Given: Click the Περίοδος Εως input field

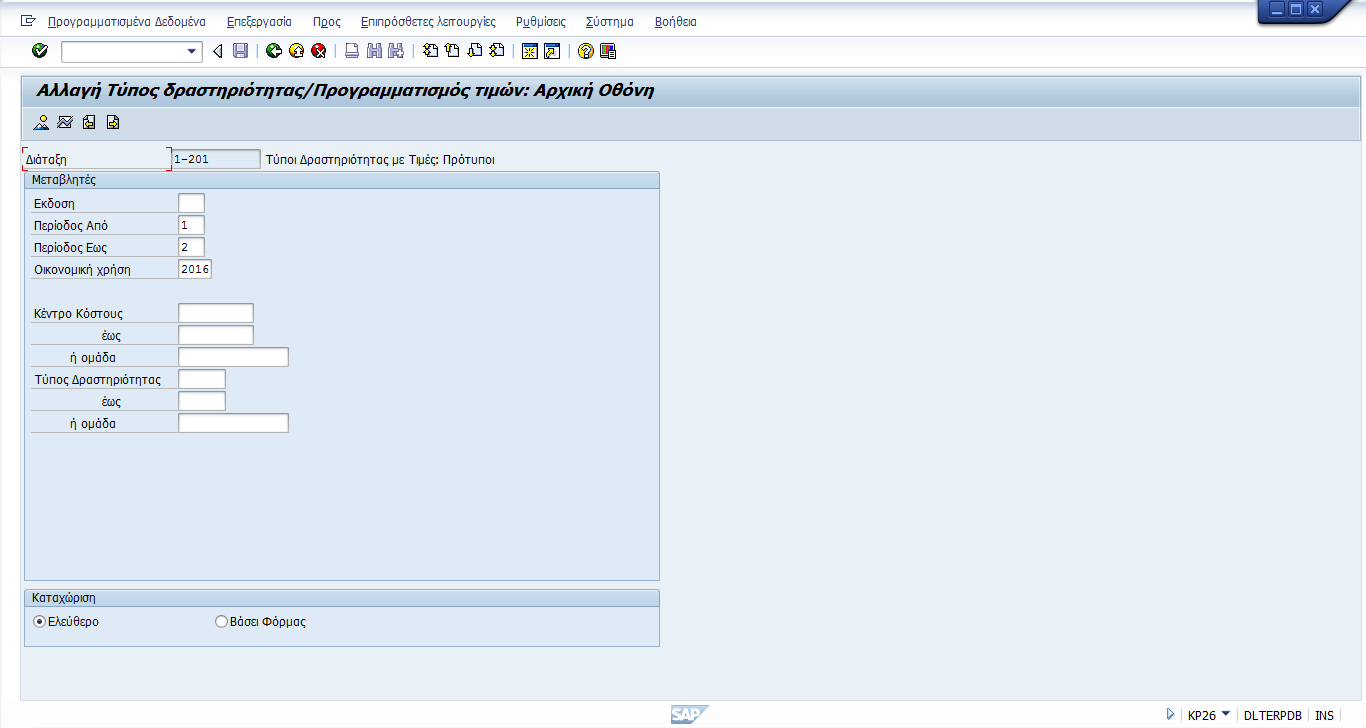Looking at the screenshot, I should [x=191, y=247].
